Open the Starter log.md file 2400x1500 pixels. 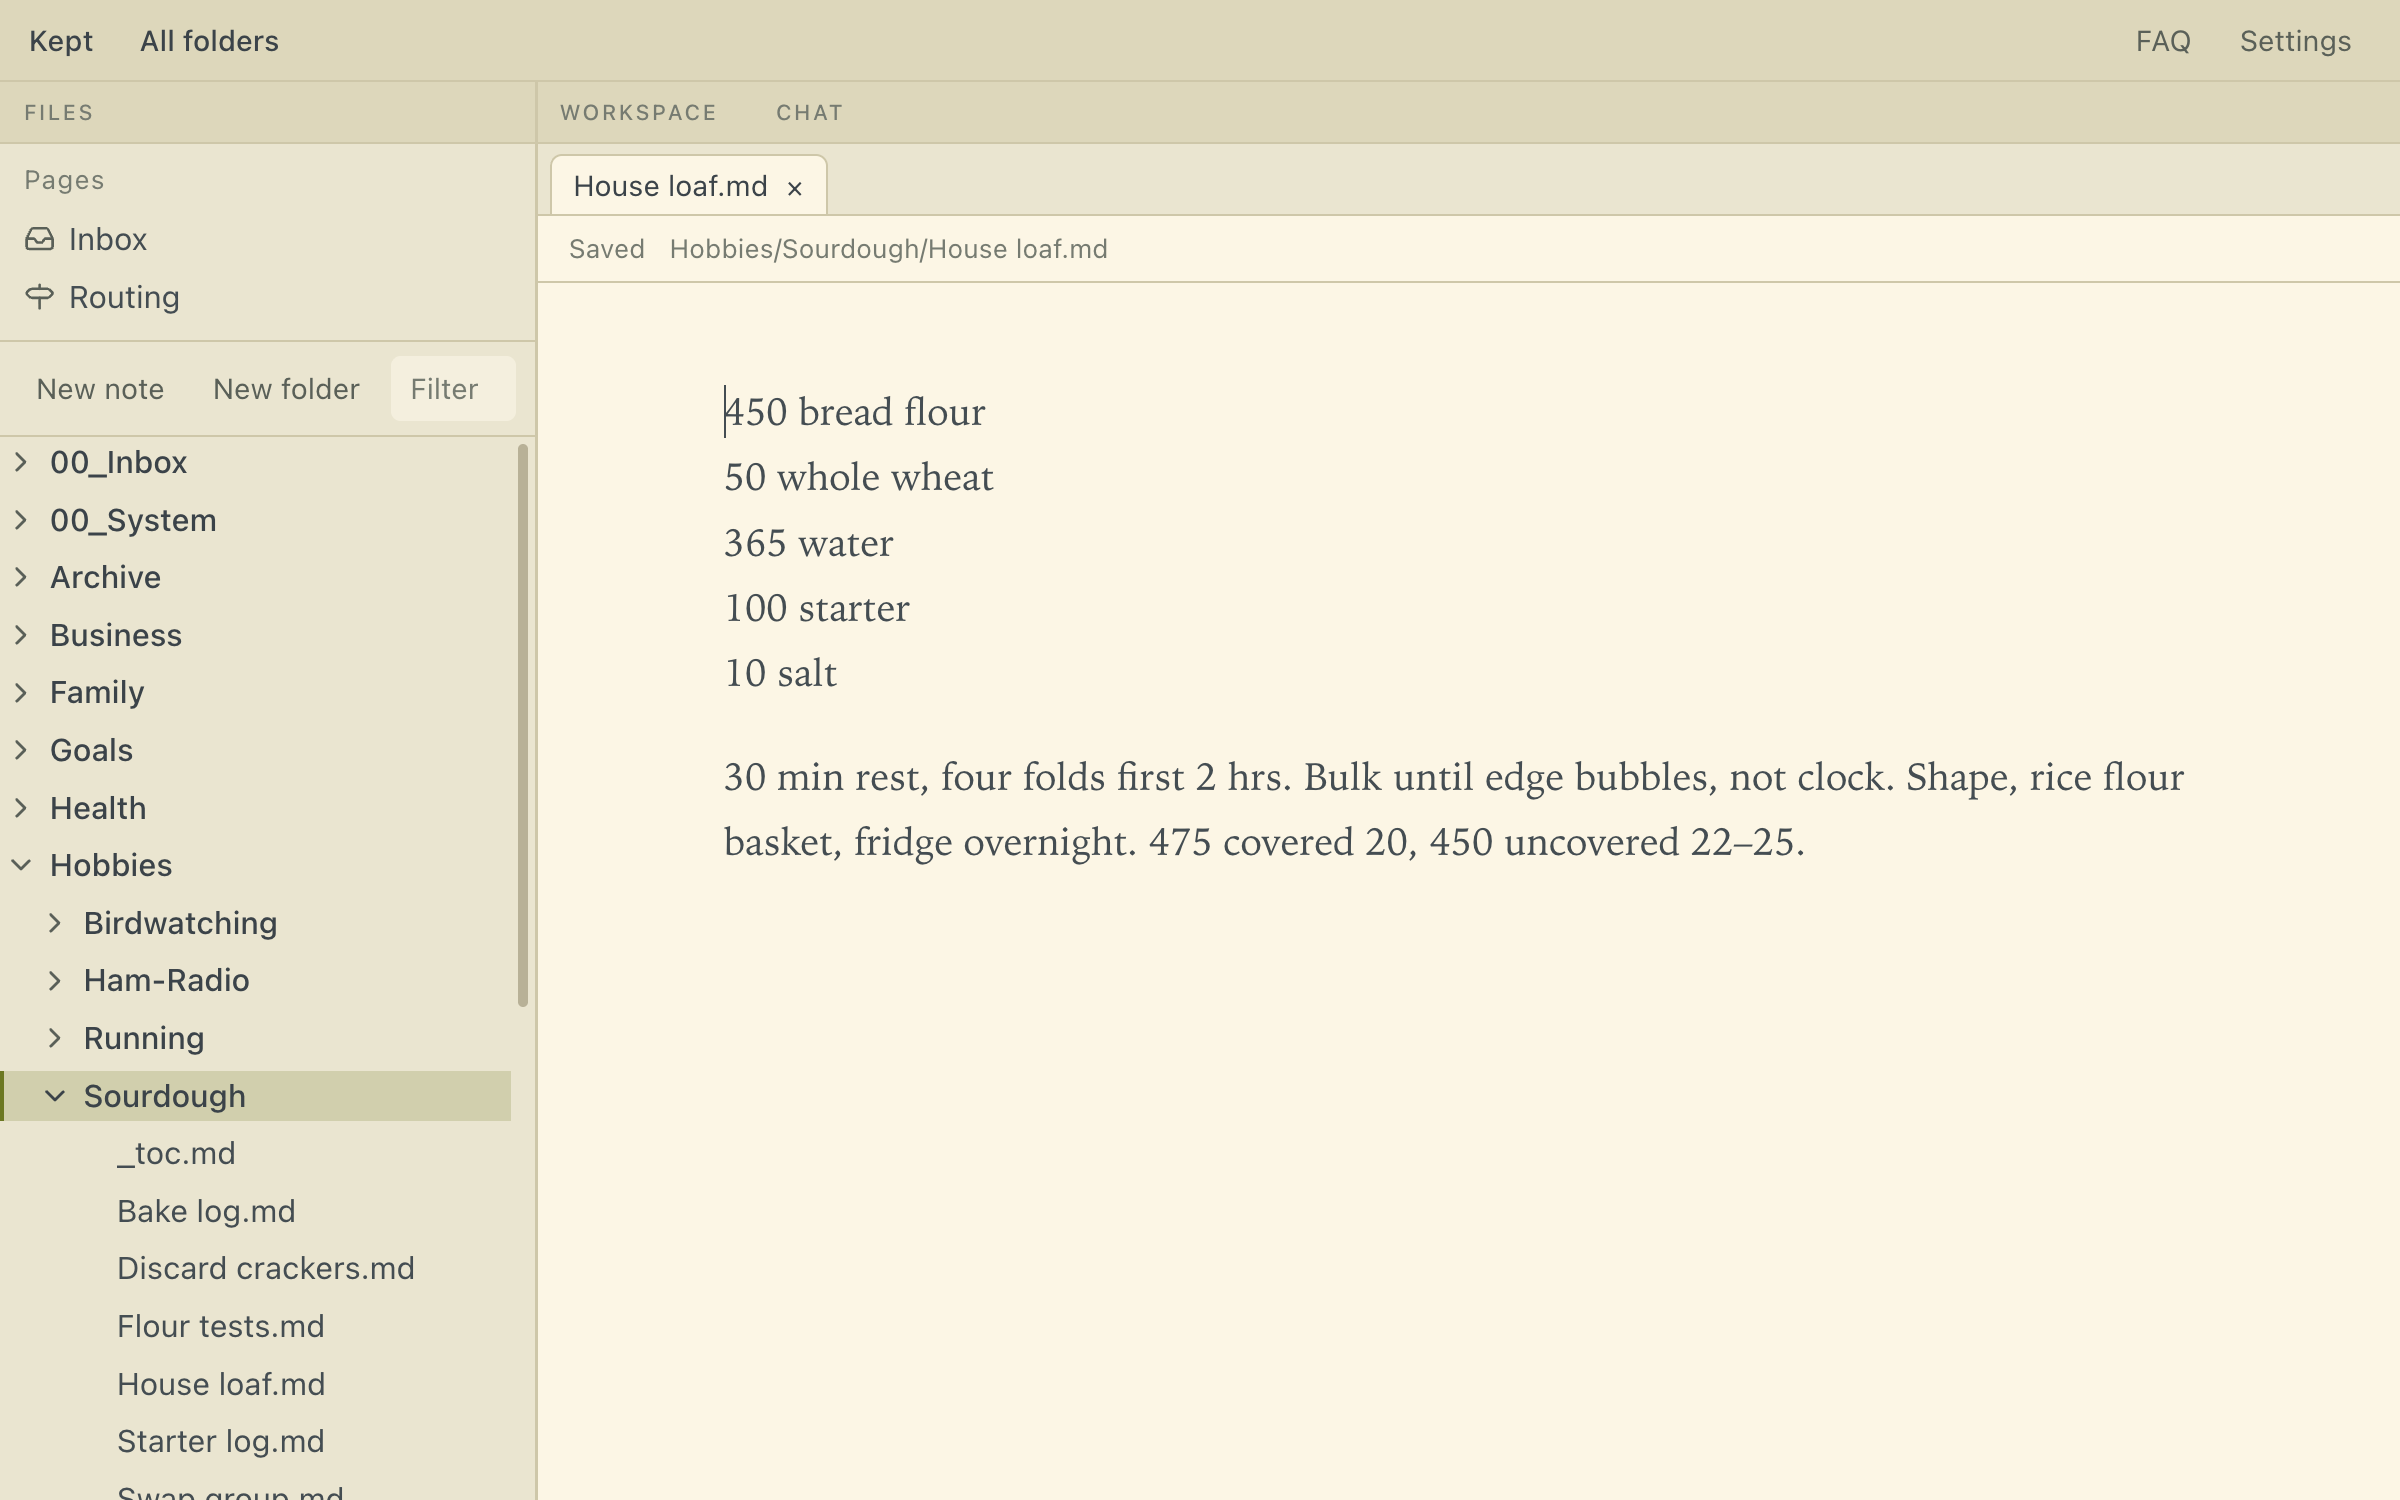click(x=221, y=1441)
